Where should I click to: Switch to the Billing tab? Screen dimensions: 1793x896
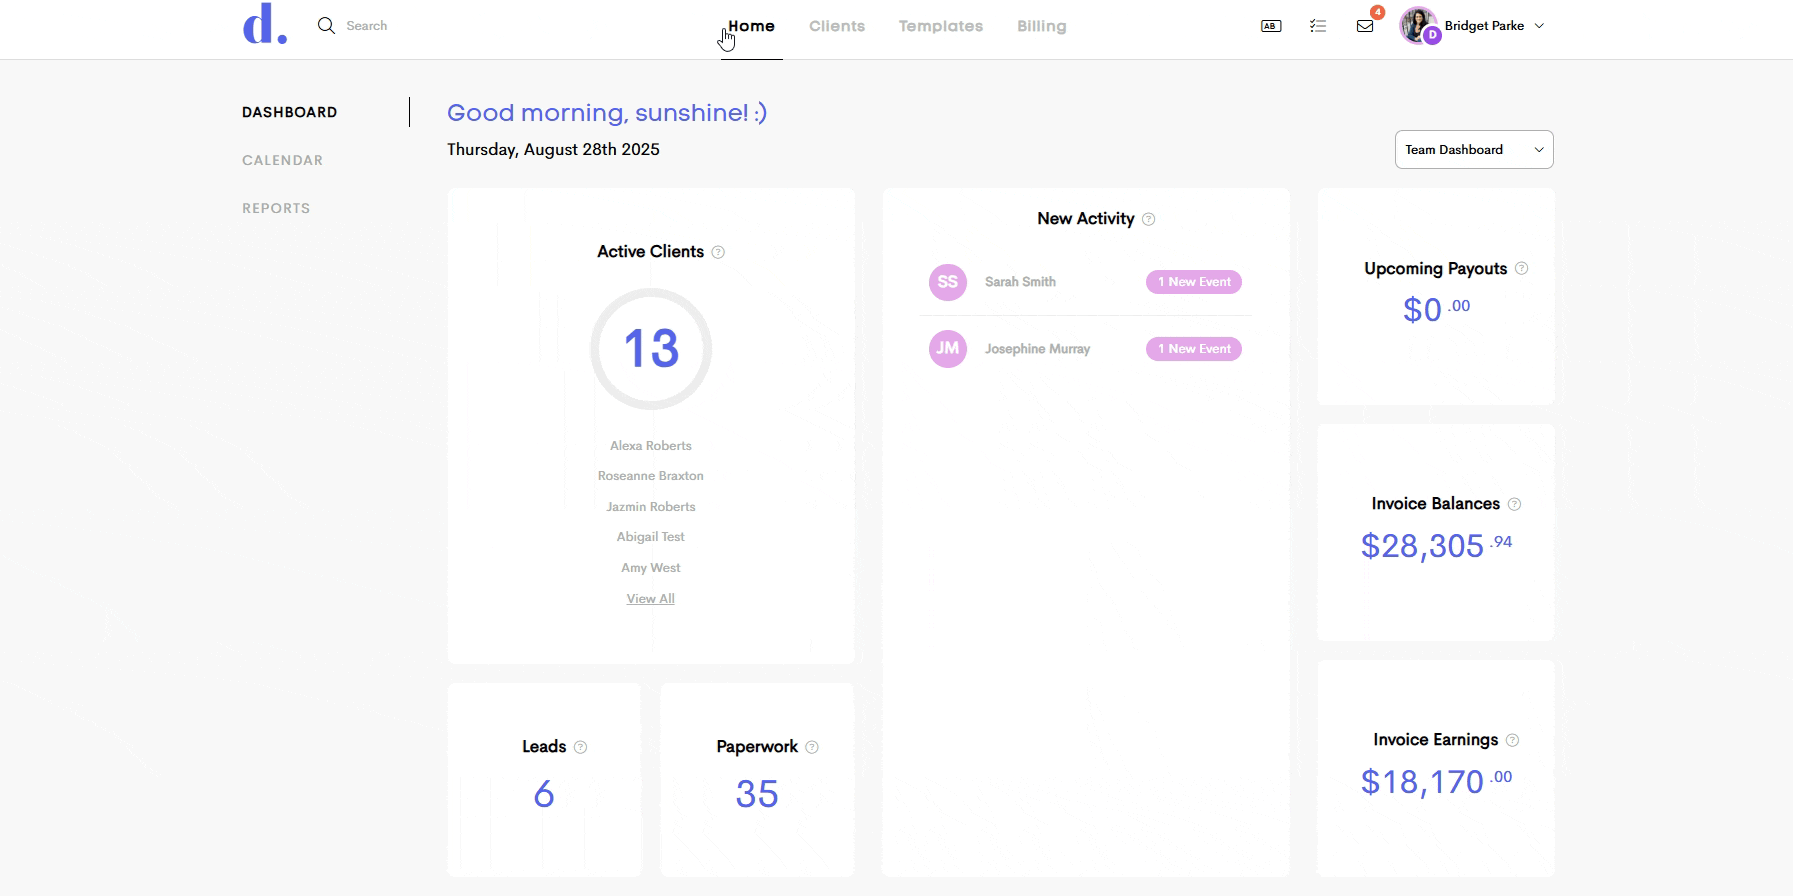point(1042,26)
